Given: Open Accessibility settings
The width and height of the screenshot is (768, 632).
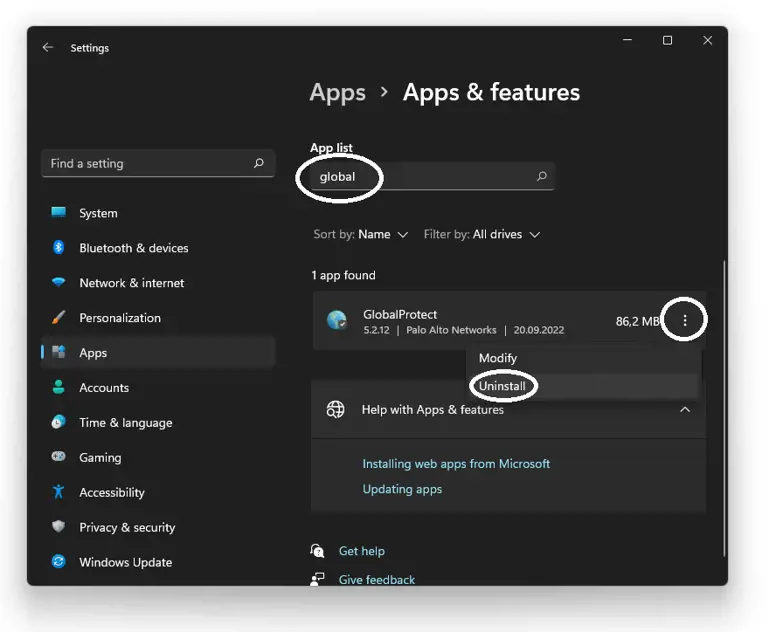Looking at the screenshot, I should [x=111, y=493].
